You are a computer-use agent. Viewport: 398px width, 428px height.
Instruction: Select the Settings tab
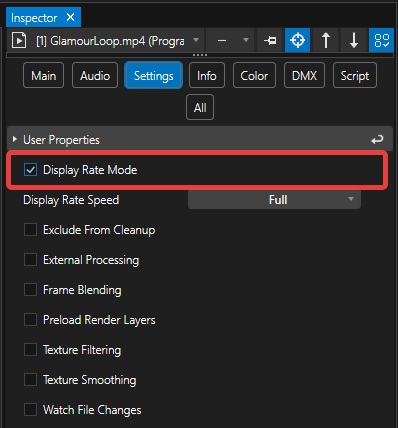(154, 75)
